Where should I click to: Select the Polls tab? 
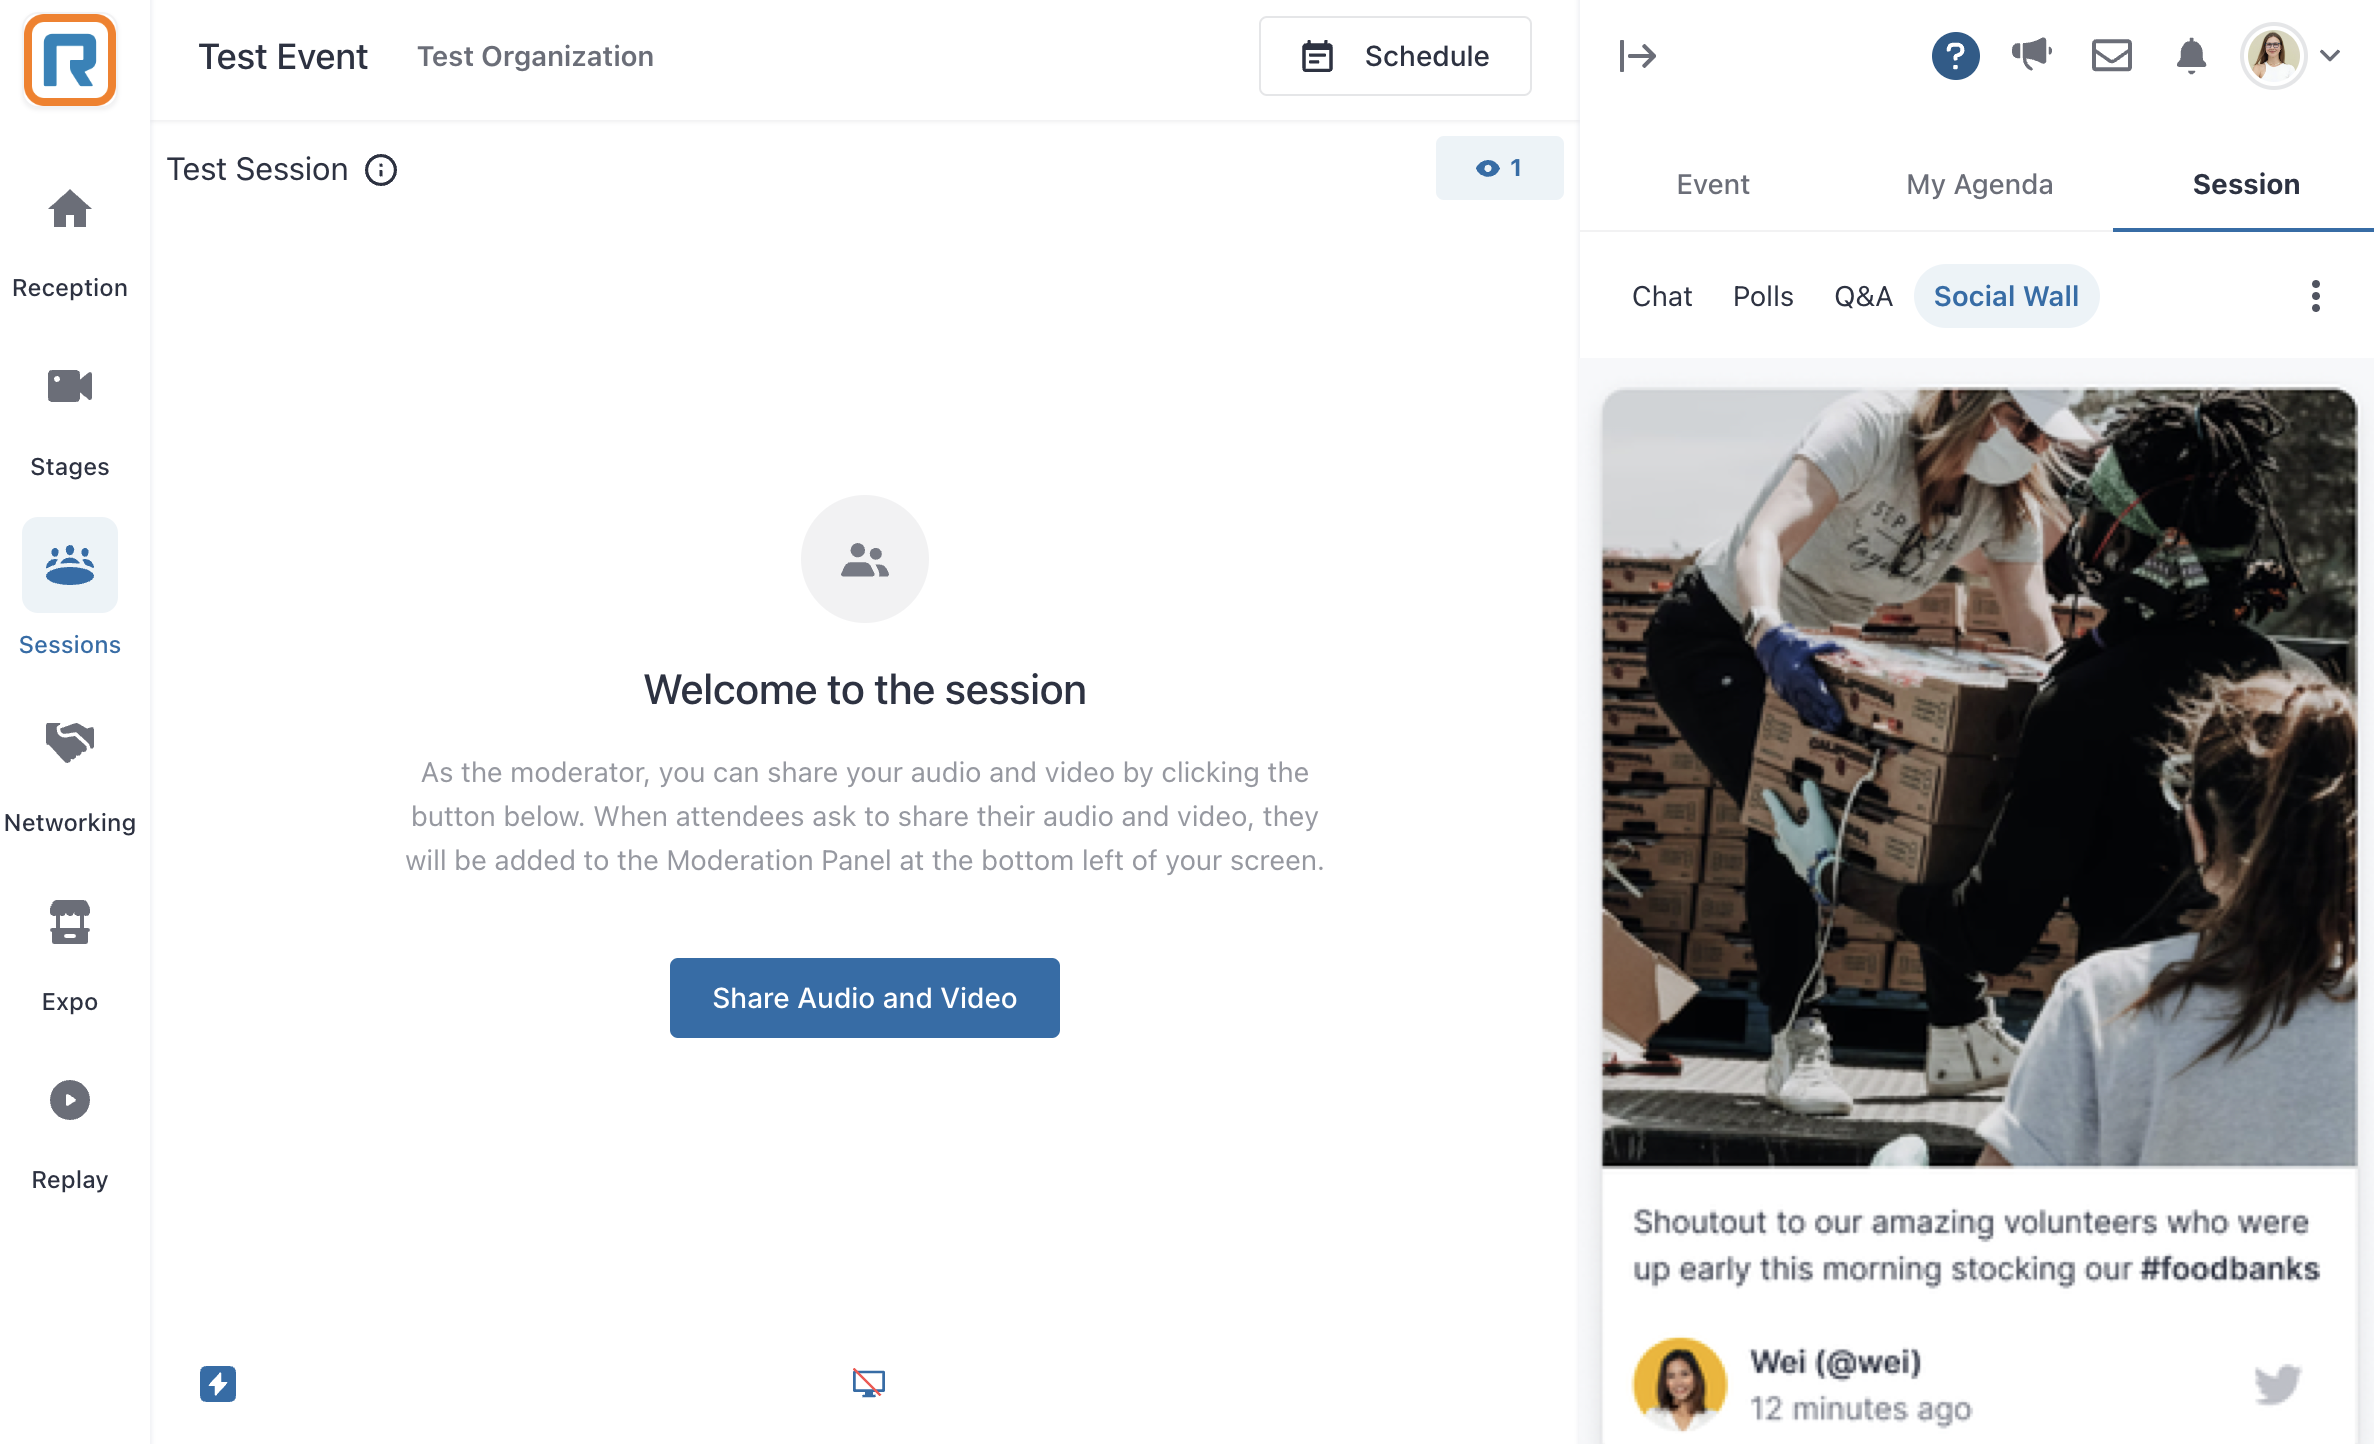pyautogui.click(x=1763, y=296)
